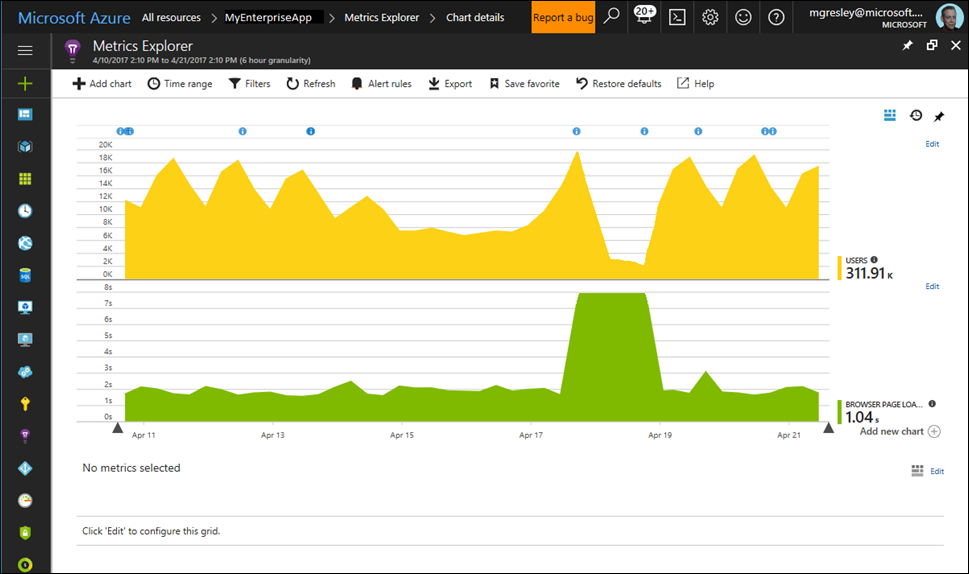Click the Apr 15 axis label

[402, 435]
